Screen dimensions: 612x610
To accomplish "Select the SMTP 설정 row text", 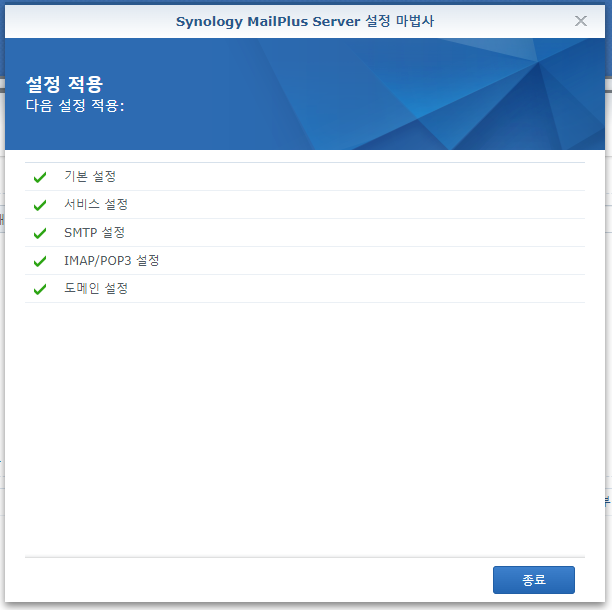I will (94, 233).
